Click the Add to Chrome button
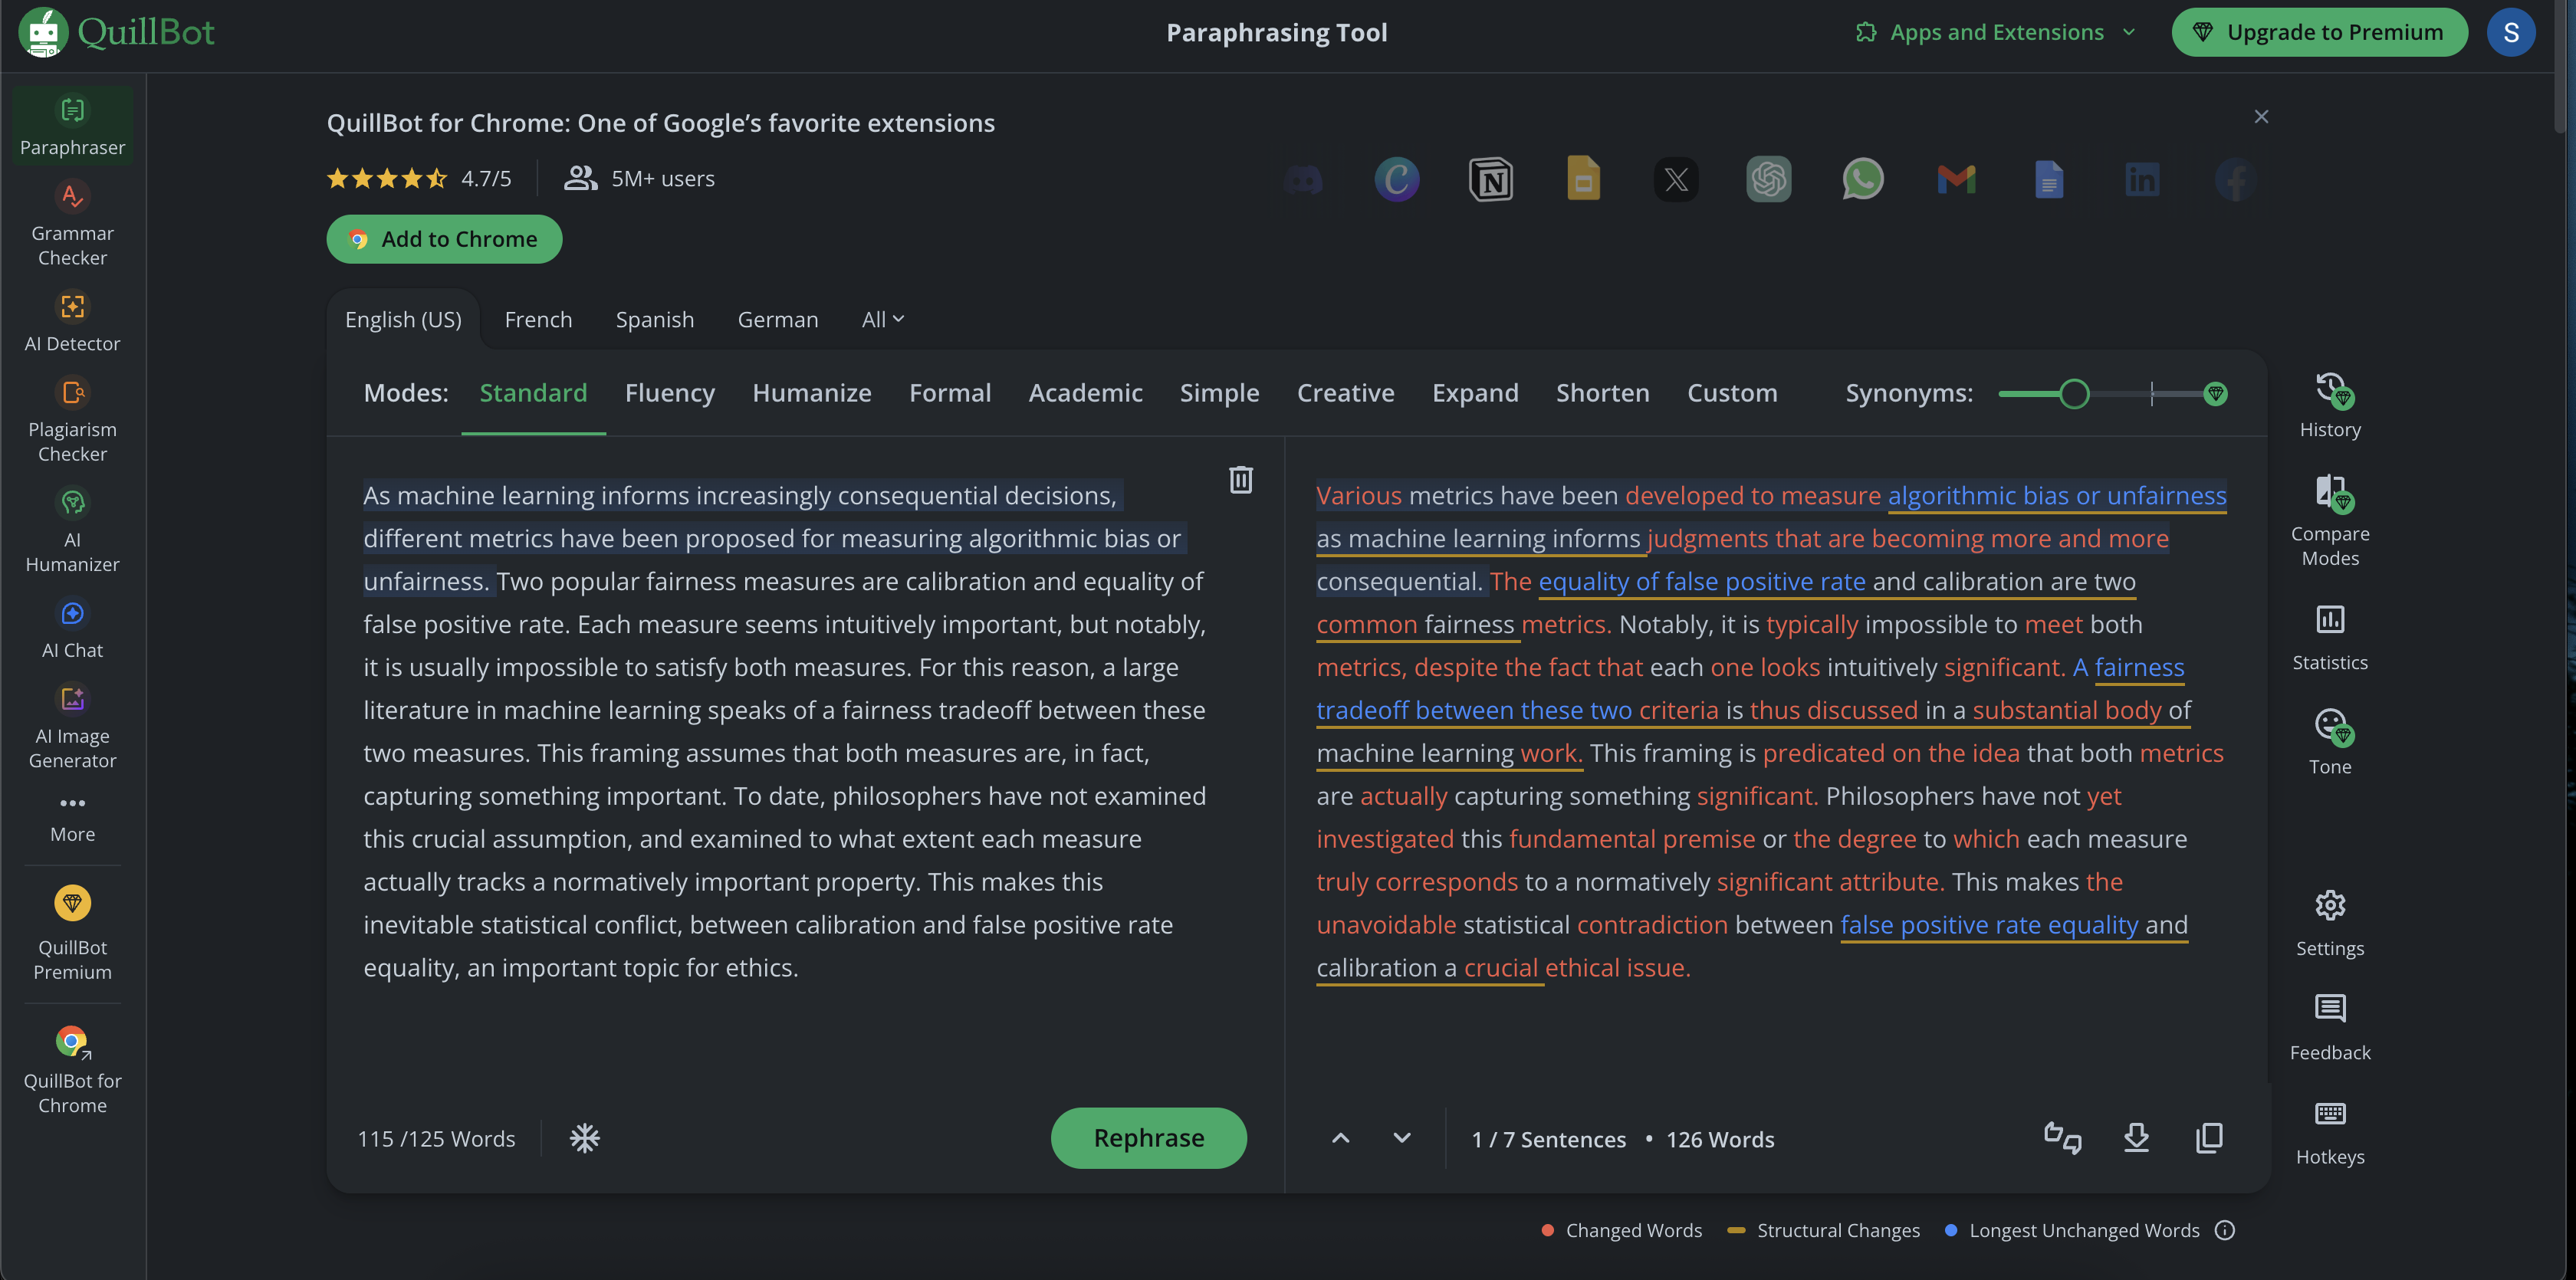Image resolution: width=2576 pixels, height=1280 pixels. [x=444, y=239]
